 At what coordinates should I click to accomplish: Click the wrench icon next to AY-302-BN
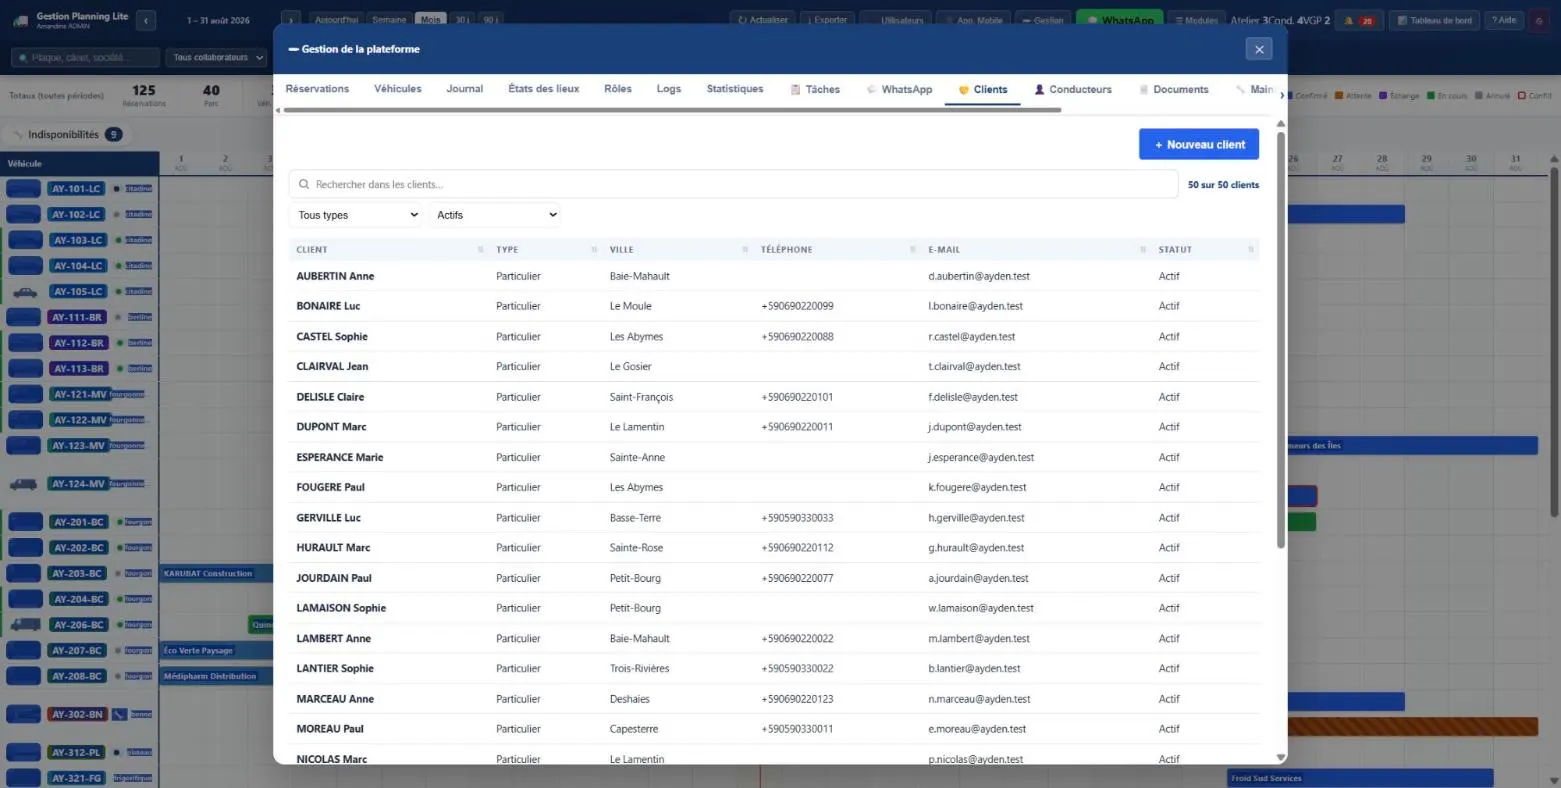[x=119, y=715]
